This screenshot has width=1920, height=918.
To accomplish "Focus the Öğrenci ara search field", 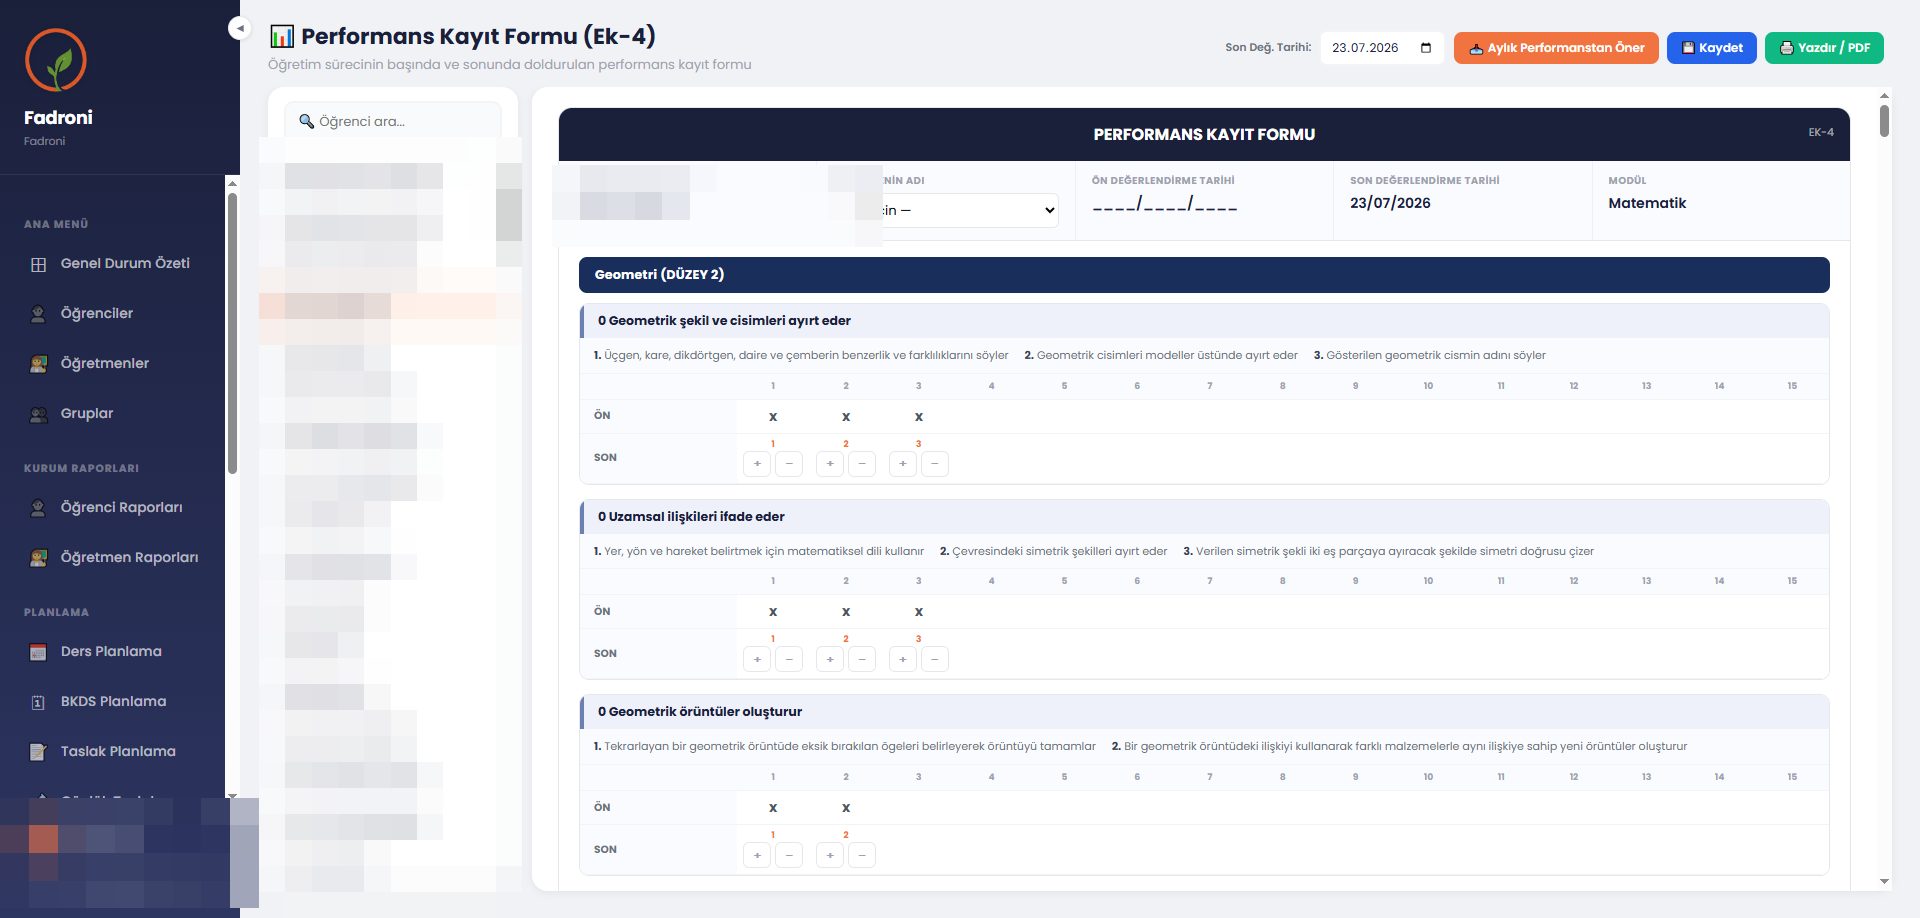I will point(393,121).
